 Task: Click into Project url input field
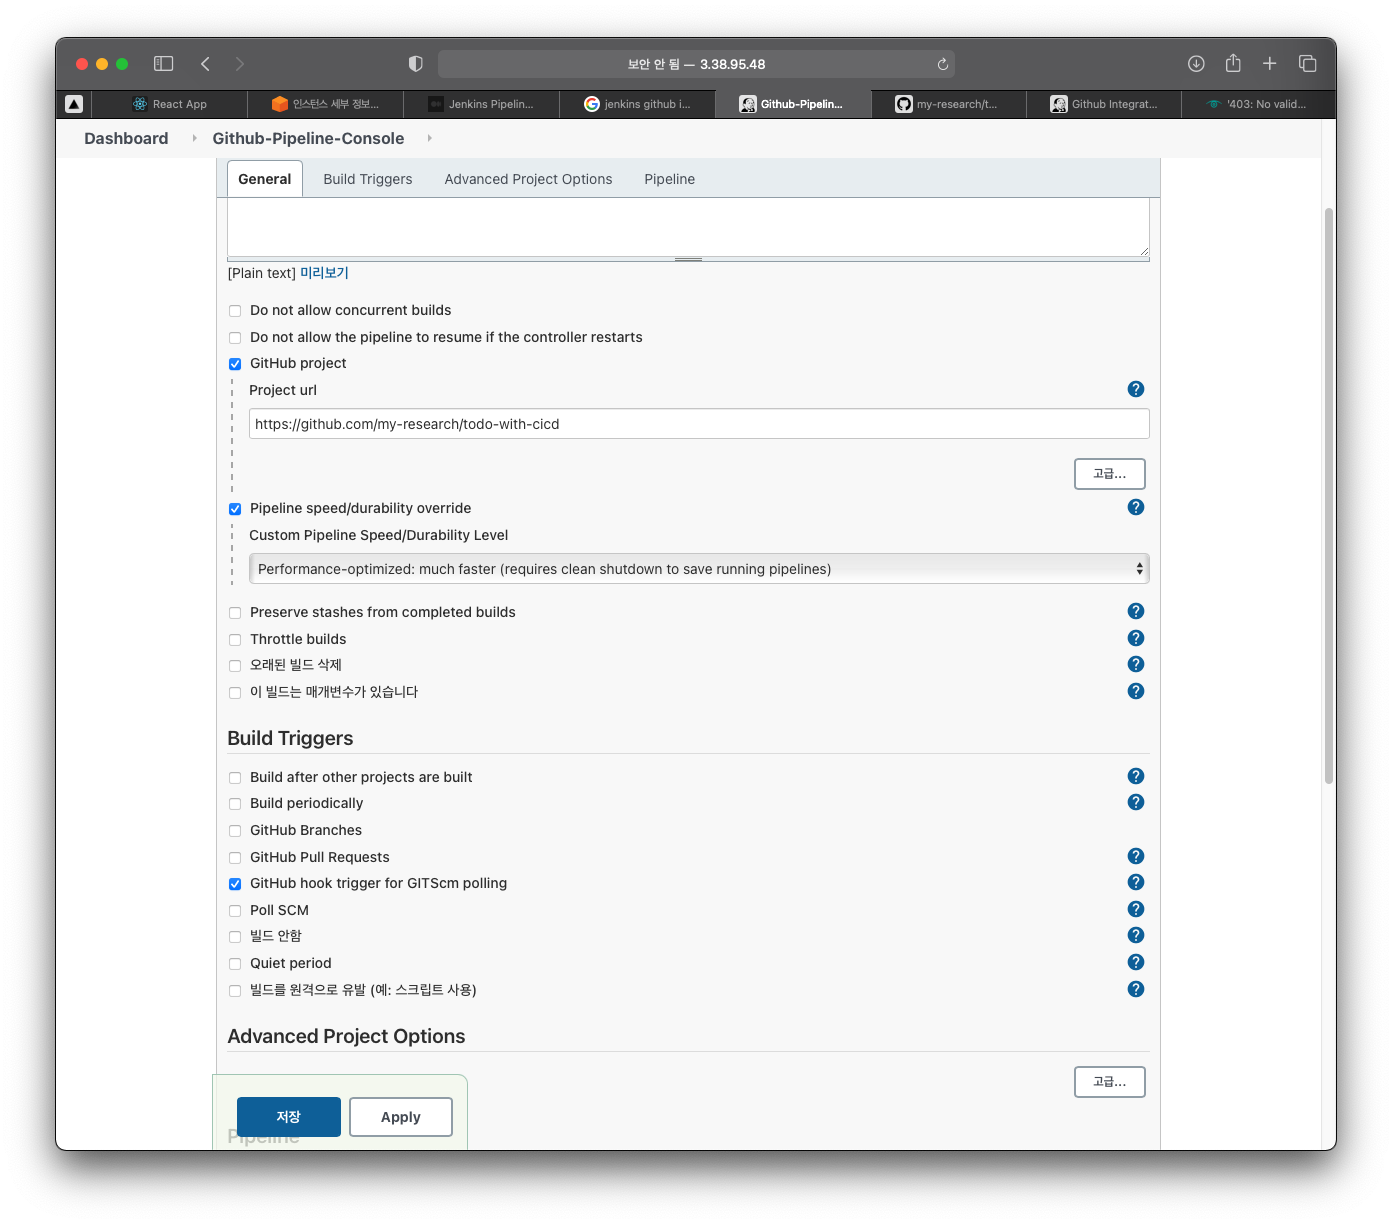(x=699, y=424)
